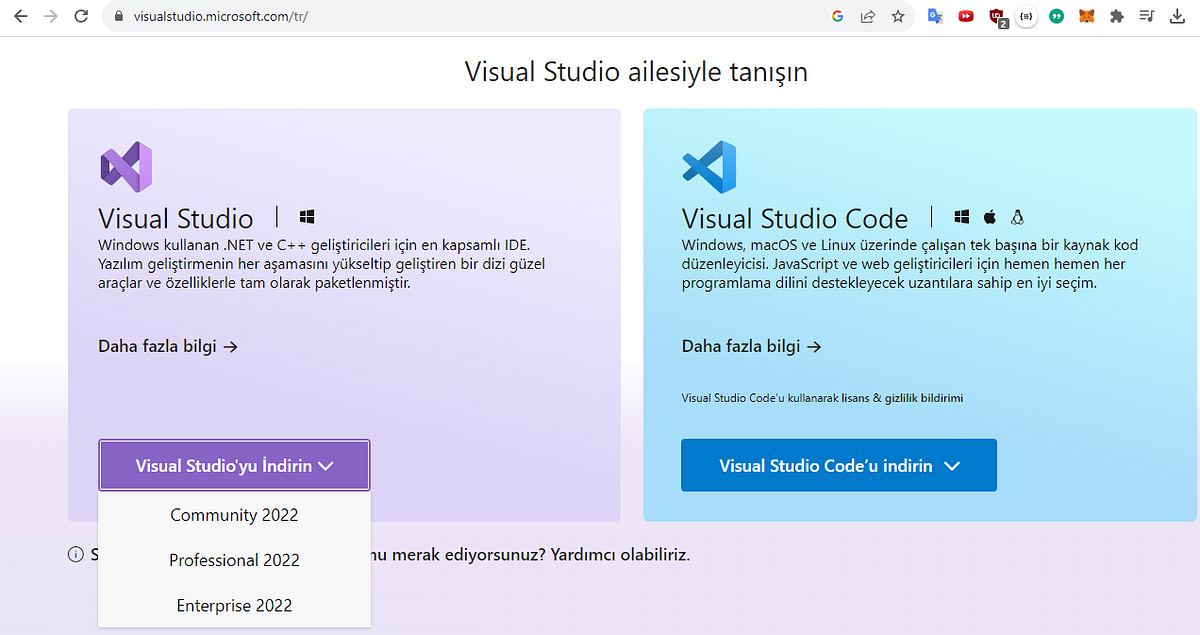Screen dimensions: 1200x635
Task: Open the MetaMask extension
Action: [x=1086, y=16]
